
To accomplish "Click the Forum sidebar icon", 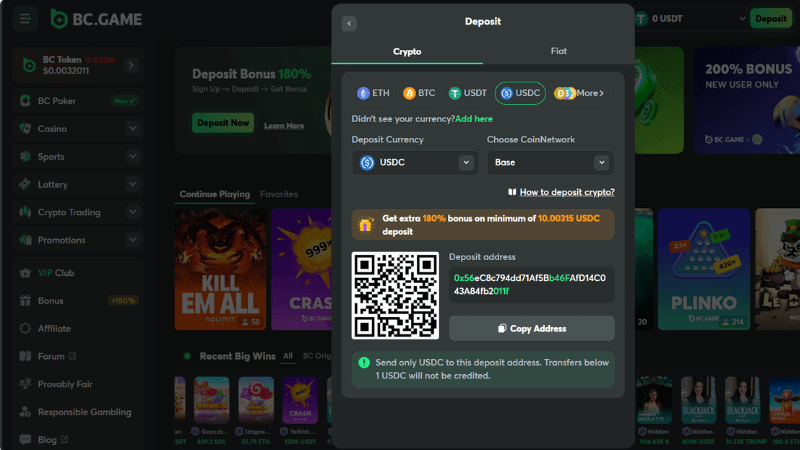I will tap(25, 356).
